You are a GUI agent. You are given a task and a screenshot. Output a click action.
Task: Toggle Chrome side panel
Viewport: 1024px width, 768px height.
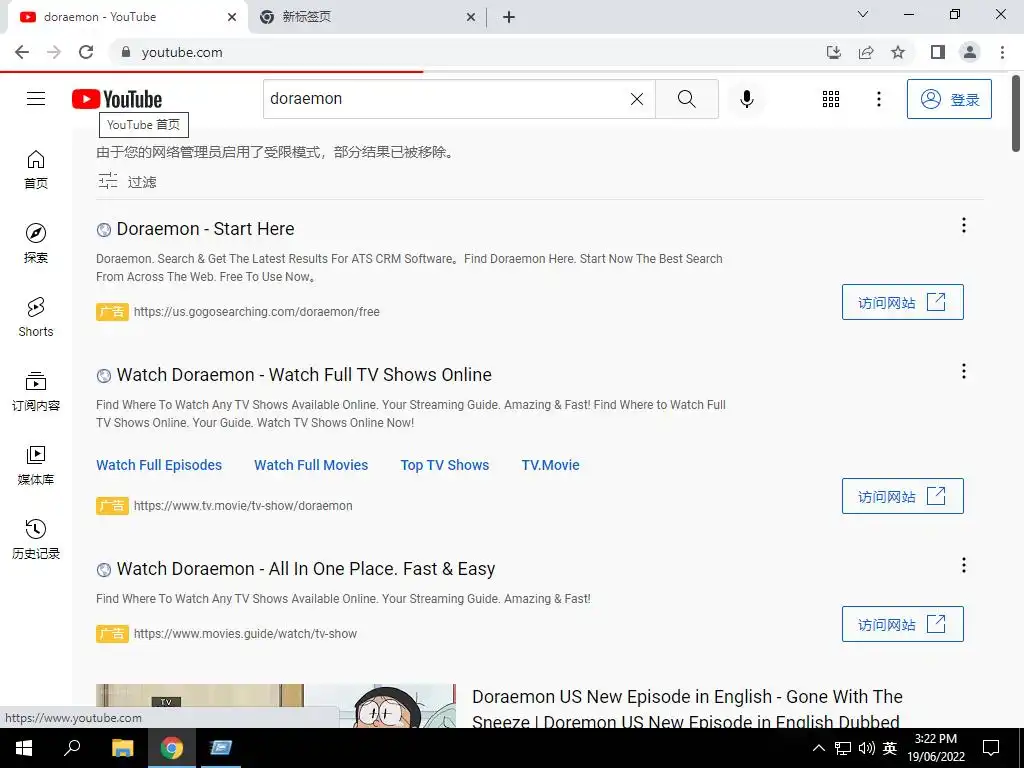click(938, 52)
